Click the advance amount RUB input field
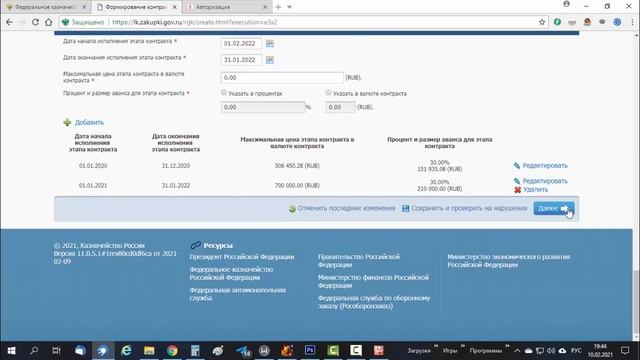Viewport: 640px width, 360px height. tap(340, 107)
